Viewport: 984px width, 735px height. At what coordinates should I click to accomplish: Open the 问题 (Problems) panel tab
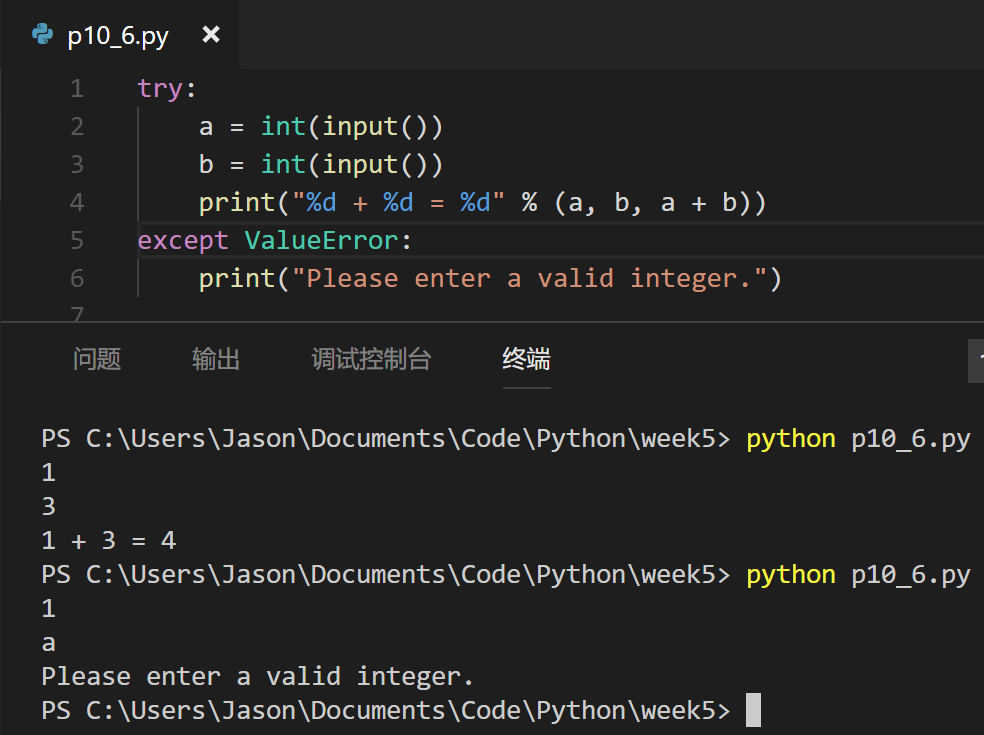97,359
